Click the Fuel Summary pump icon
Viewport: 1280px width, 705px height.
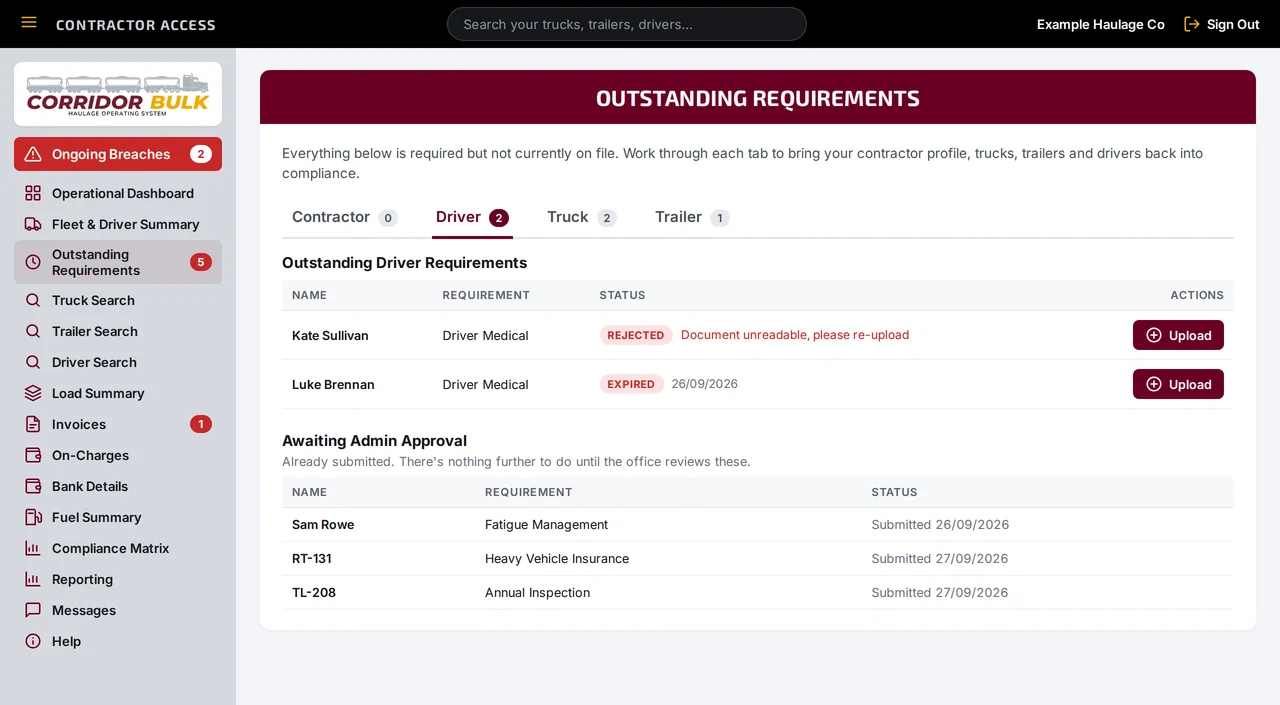click(33, 517)
